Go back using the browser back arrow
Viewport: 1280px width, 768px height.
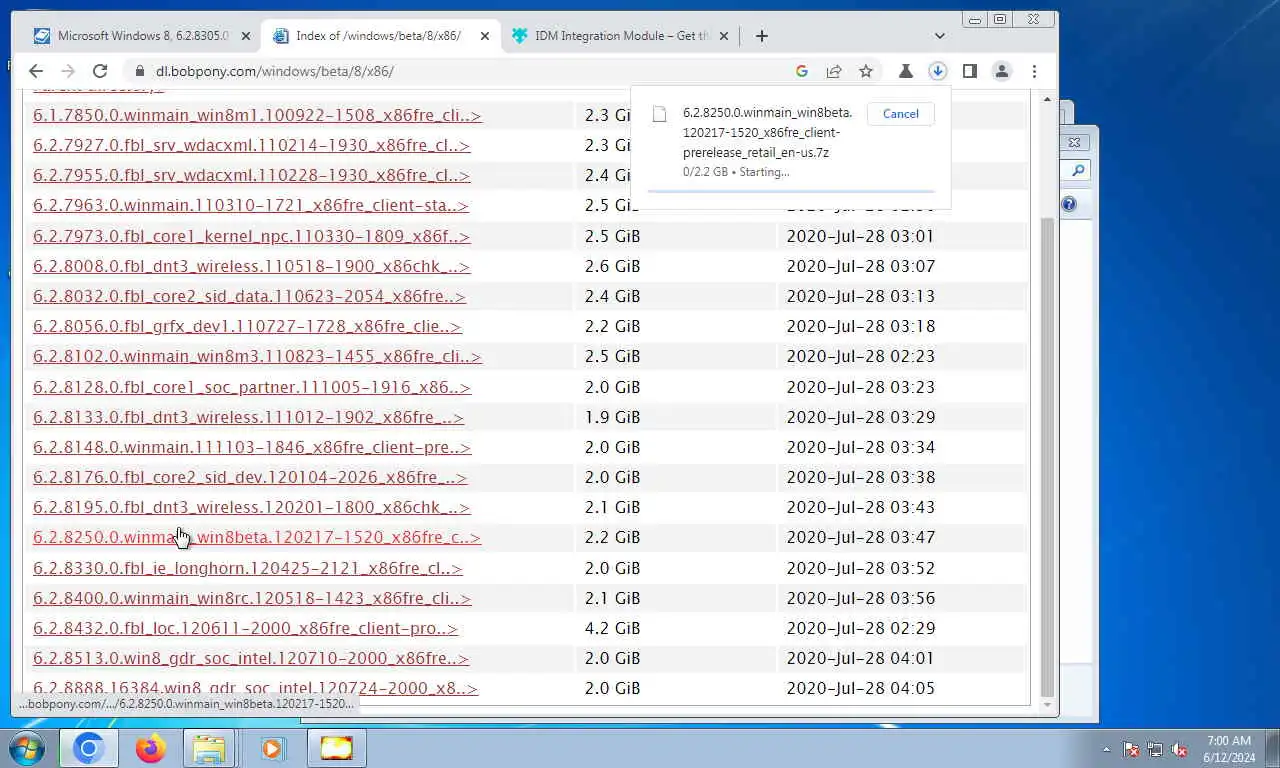[36, 71]
